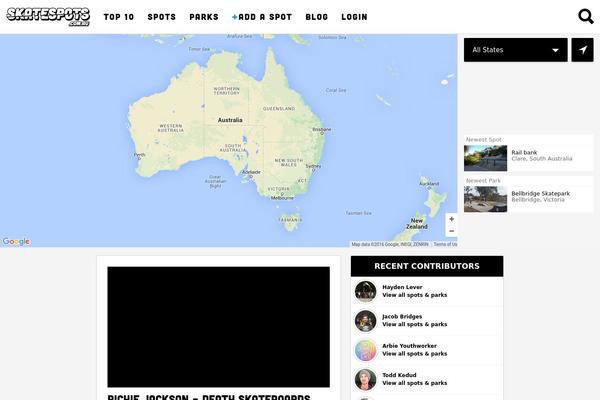The height and width of the screenshot is (400, 600).
Task: Click Arbie Youthworker name
Action: pyautogui.click(x=409, y=346)
